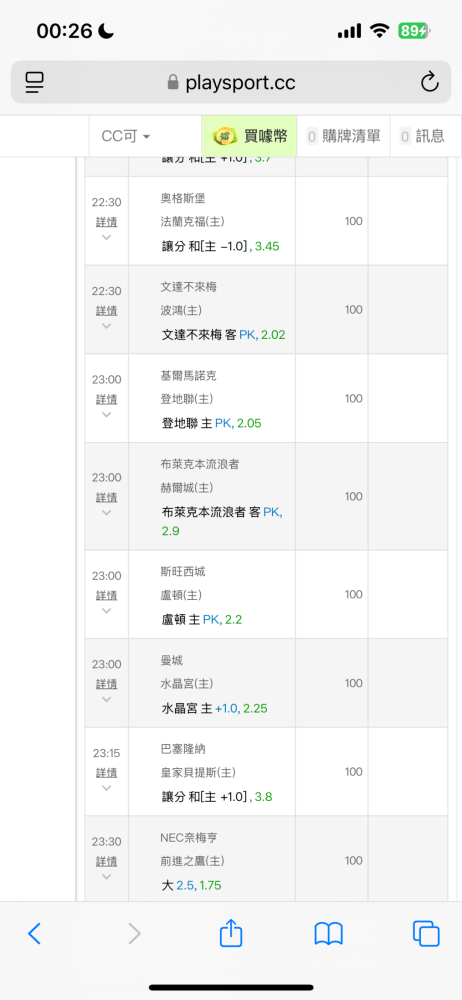The image size is (462, 1000).
Task: Select the 布萊克本流浪者 客 PK prediction row
Action: point(222,520)
